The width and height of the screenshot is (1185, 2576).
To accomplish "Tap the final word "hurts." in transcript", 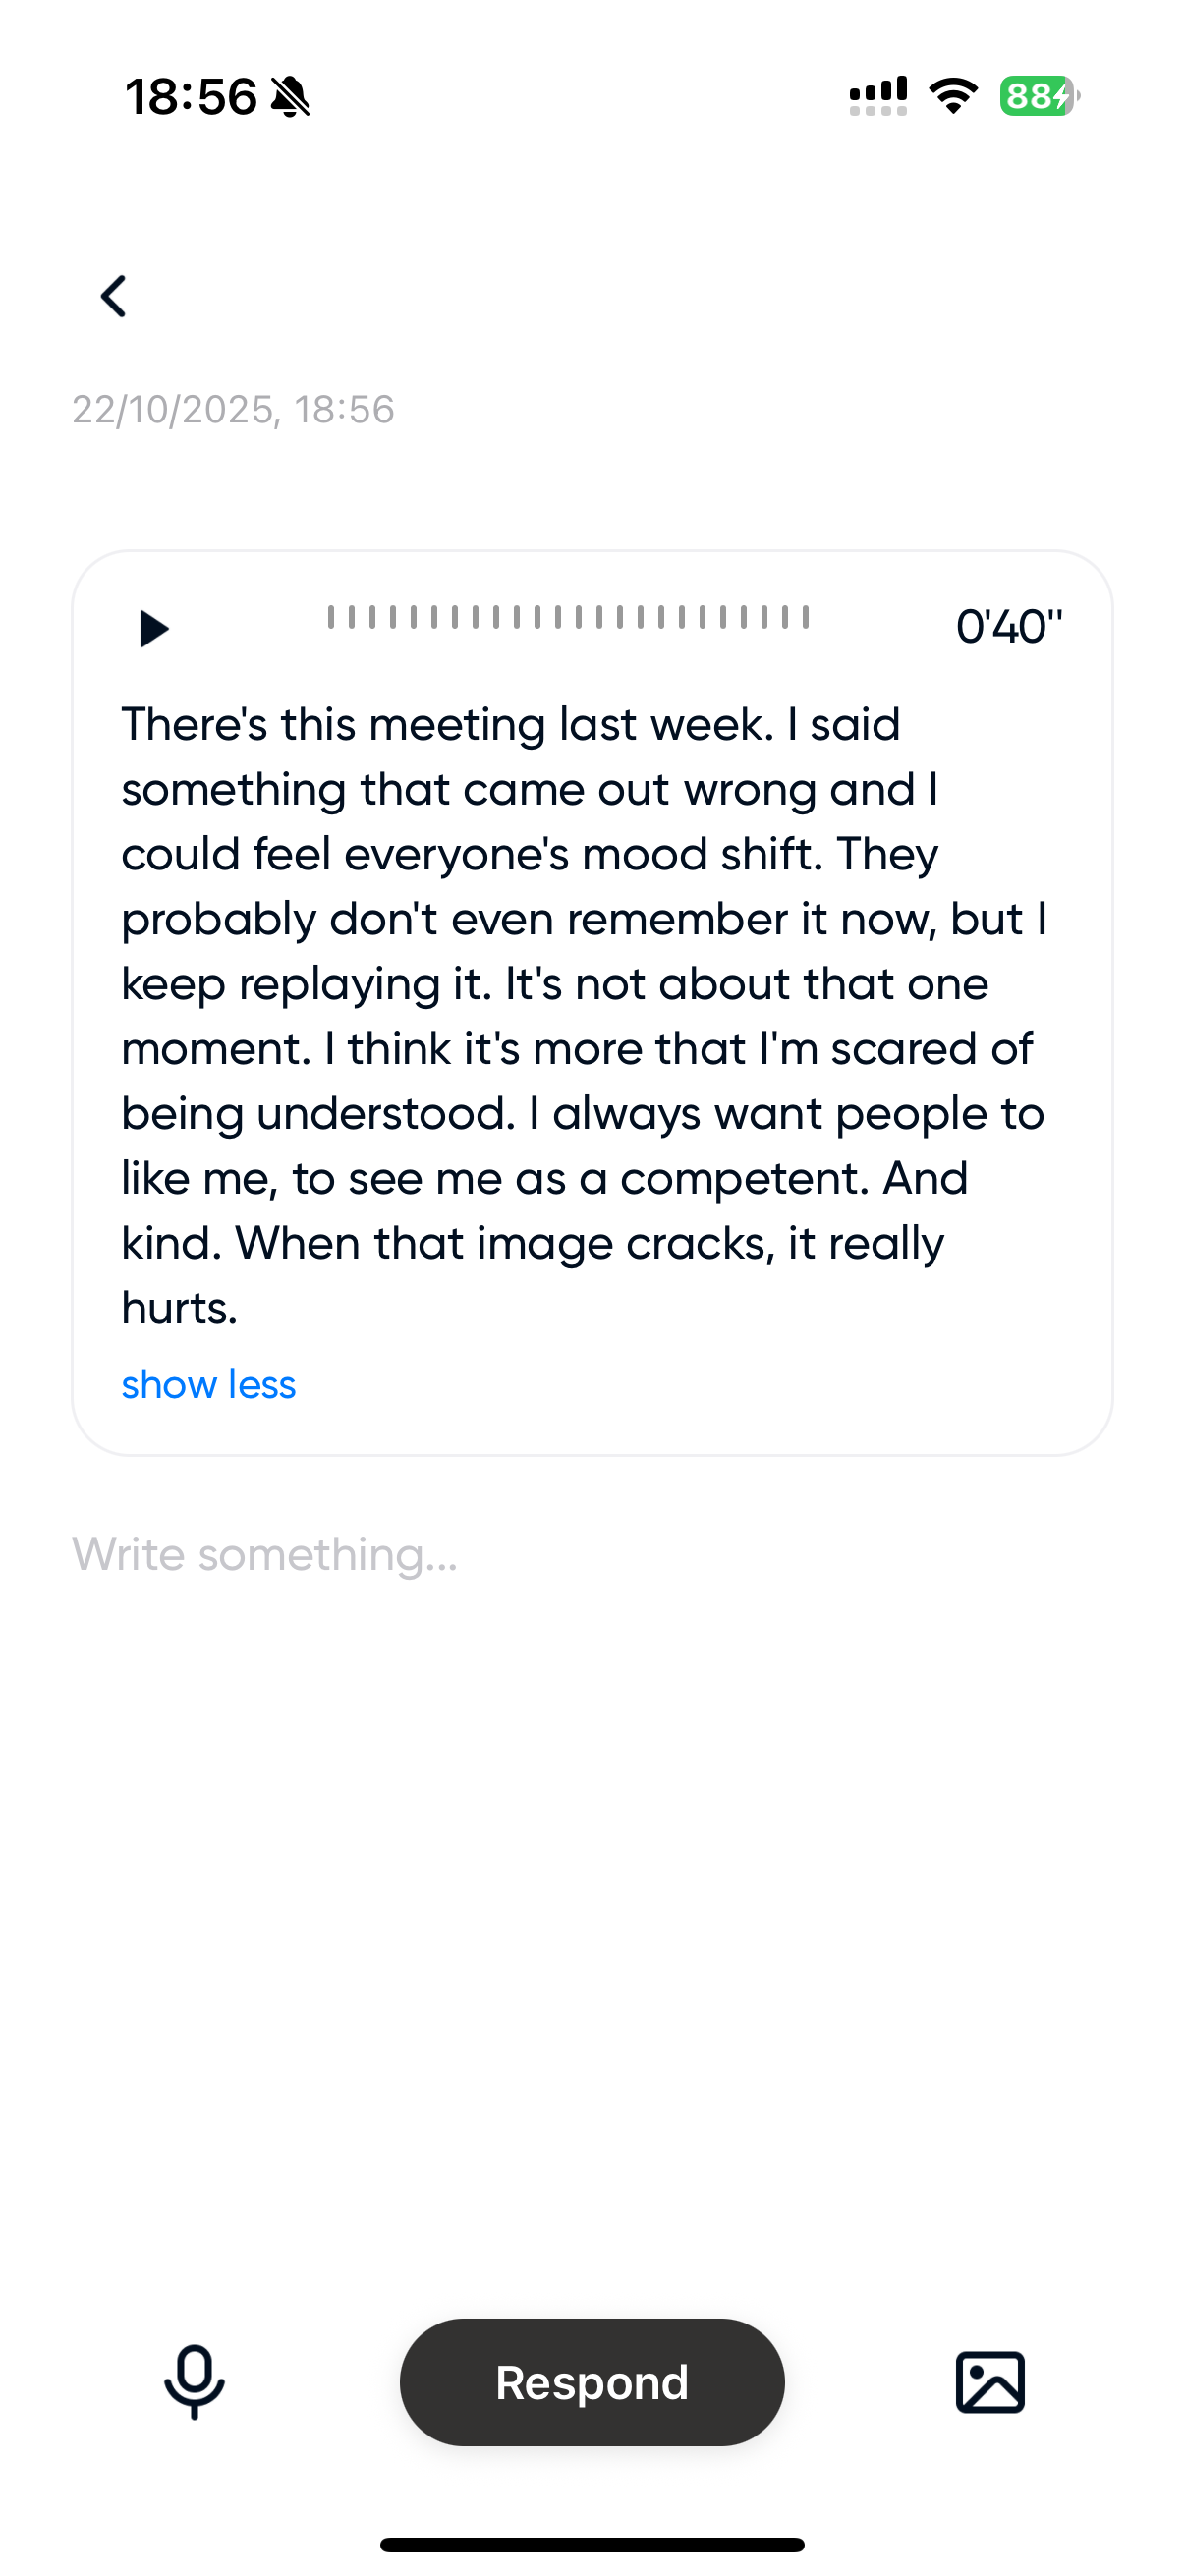I will pyautogui.click(x=179, y=1308).
